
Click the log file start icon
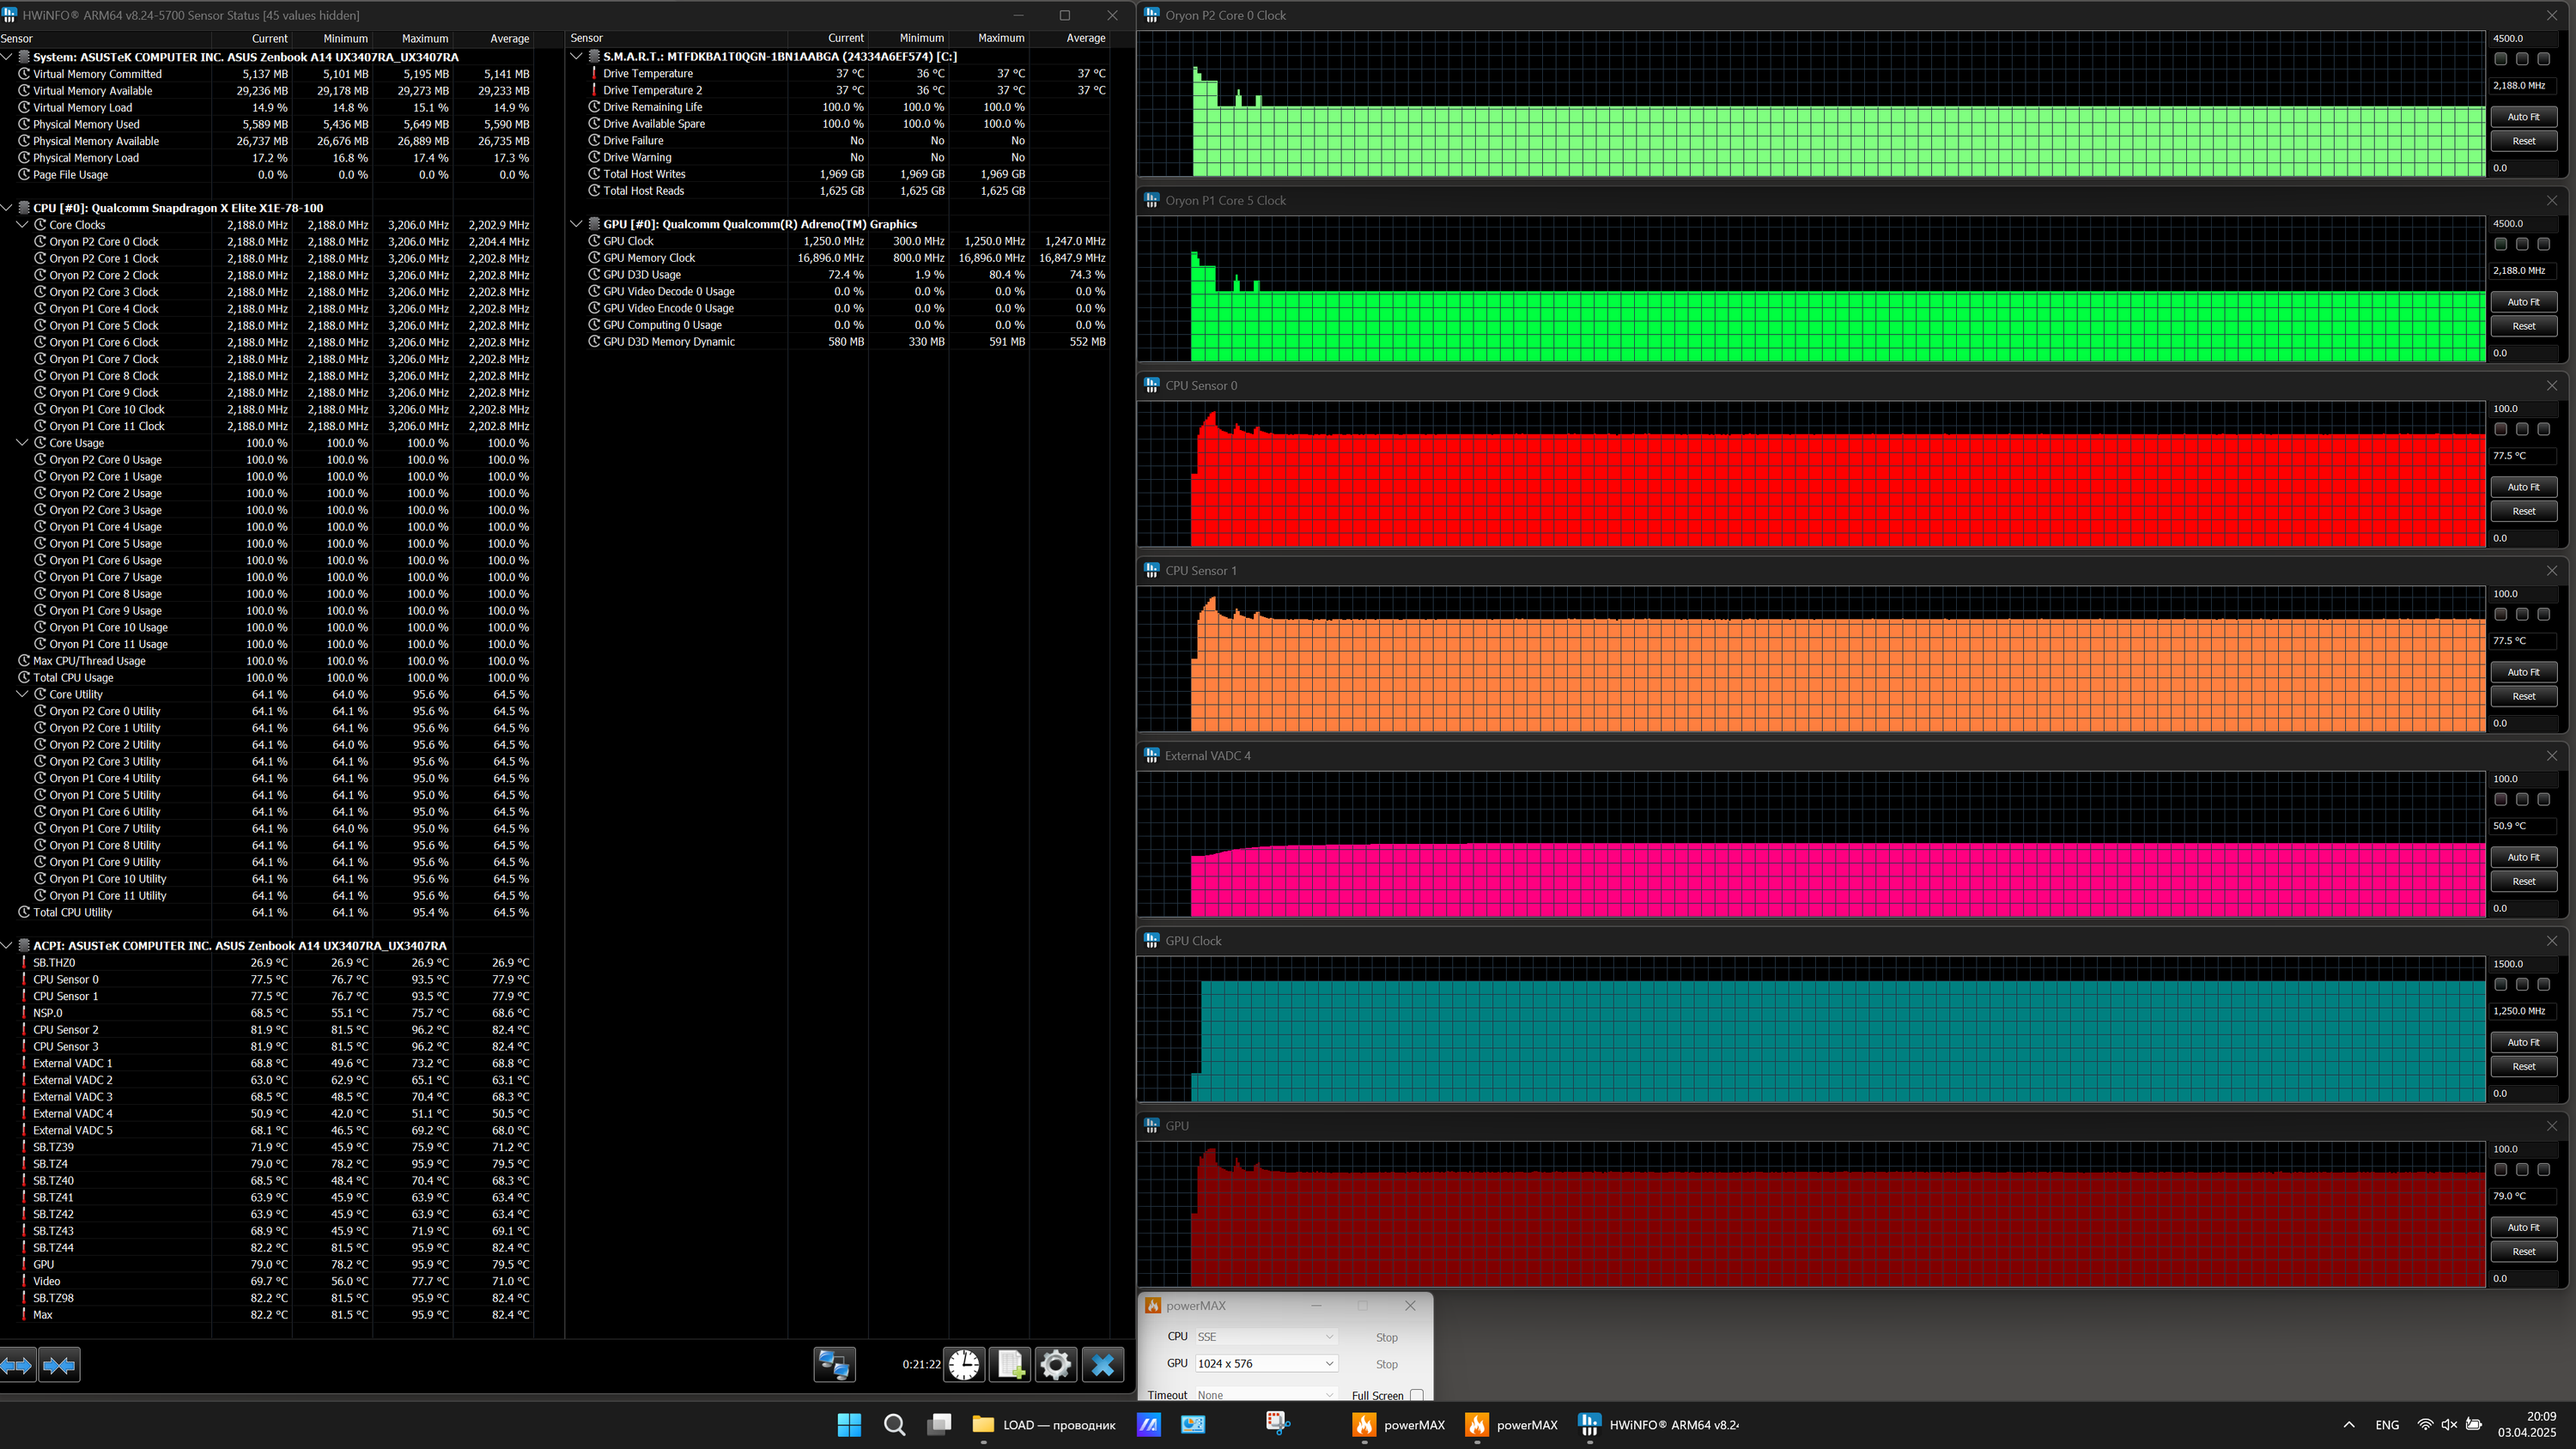point(1010,1365)
